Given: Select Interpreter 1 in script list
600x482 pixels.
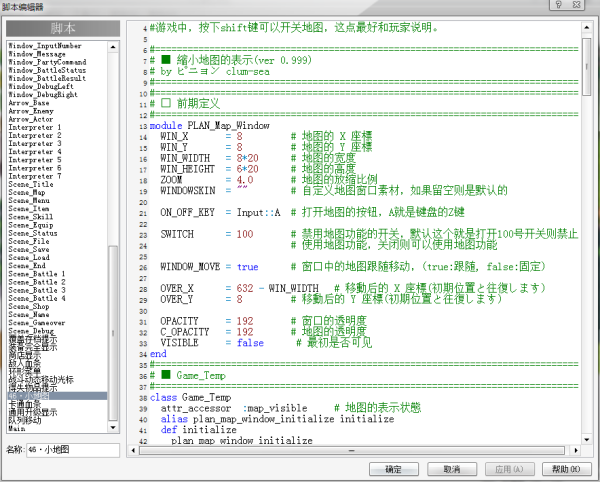Looking at the screenshot, I should point(35,128).
